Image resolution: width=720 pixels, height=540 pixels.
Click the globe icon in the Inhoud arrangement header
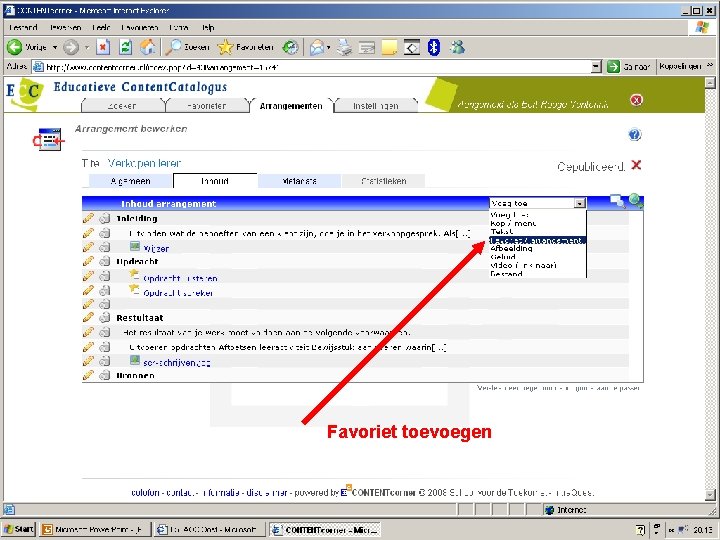tap(636, 201)
